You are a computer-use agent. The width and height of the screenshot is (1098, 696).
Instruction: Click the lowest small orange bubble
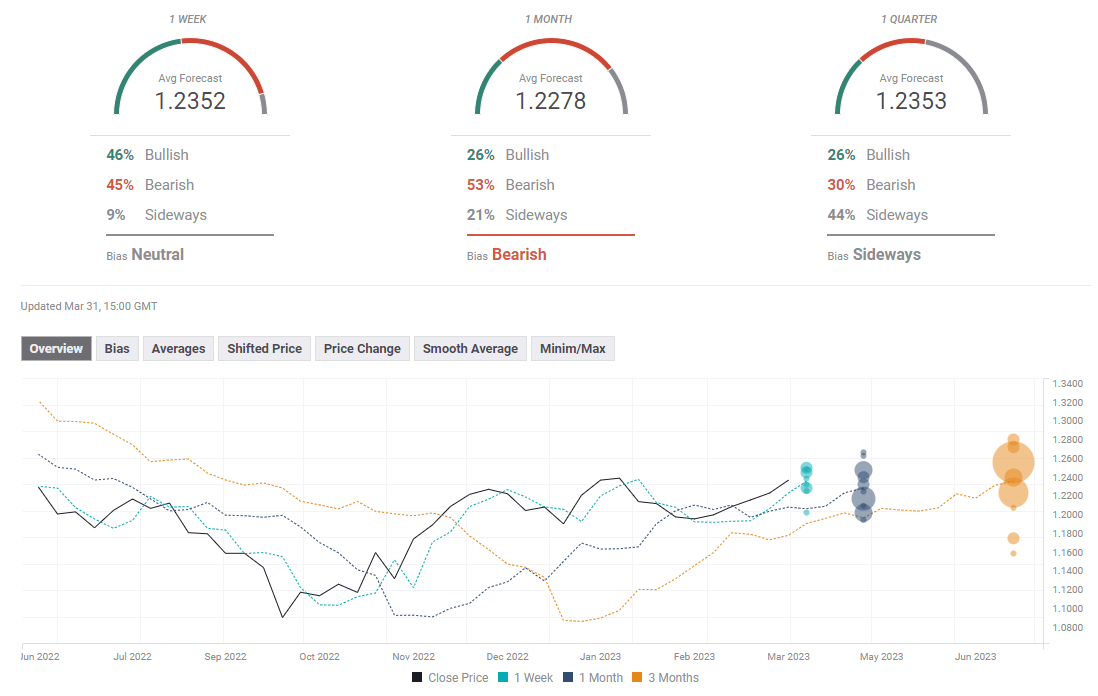[1013, 553]
